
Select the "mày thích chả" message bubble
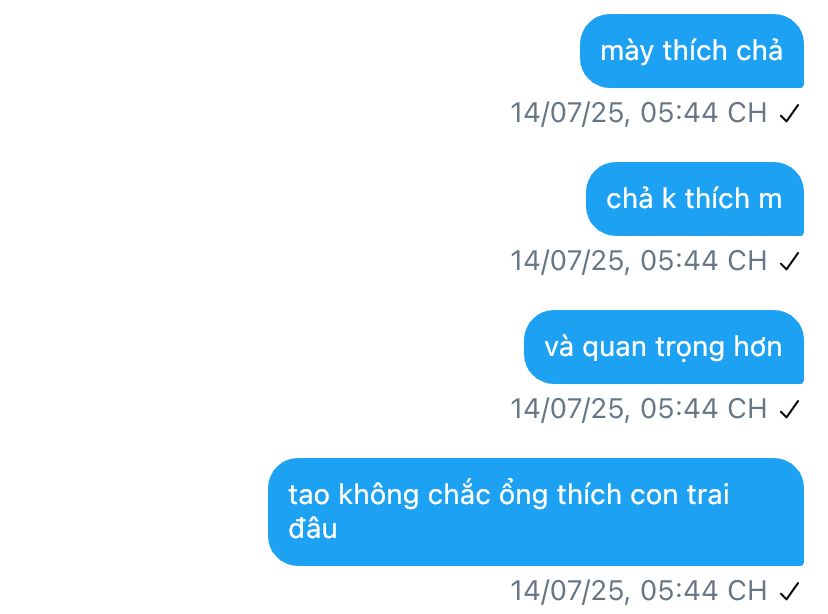[692, 51]
